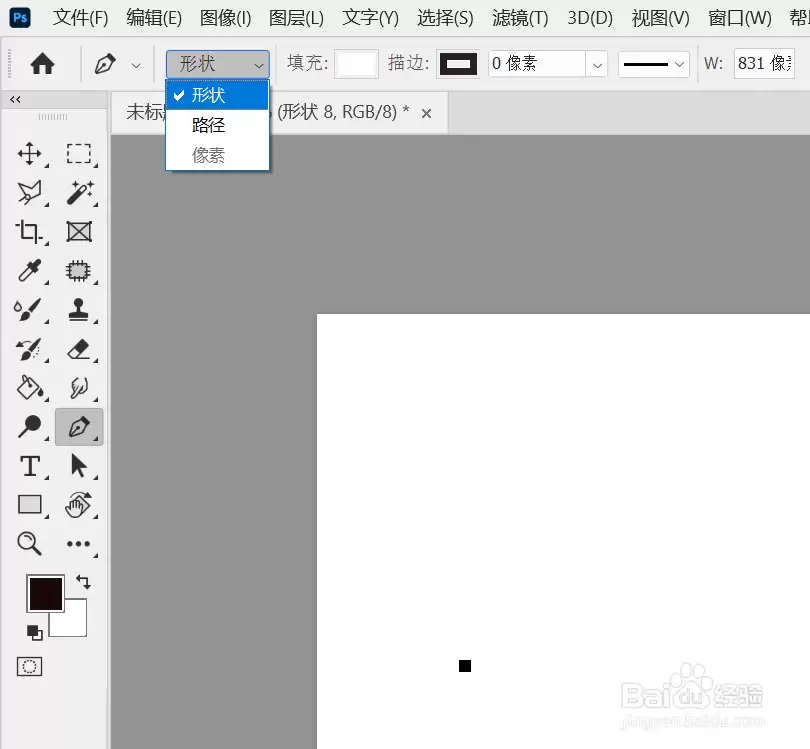Open the 形状 tool mode dropdown

pyautogui.click(x=217, y=64)
